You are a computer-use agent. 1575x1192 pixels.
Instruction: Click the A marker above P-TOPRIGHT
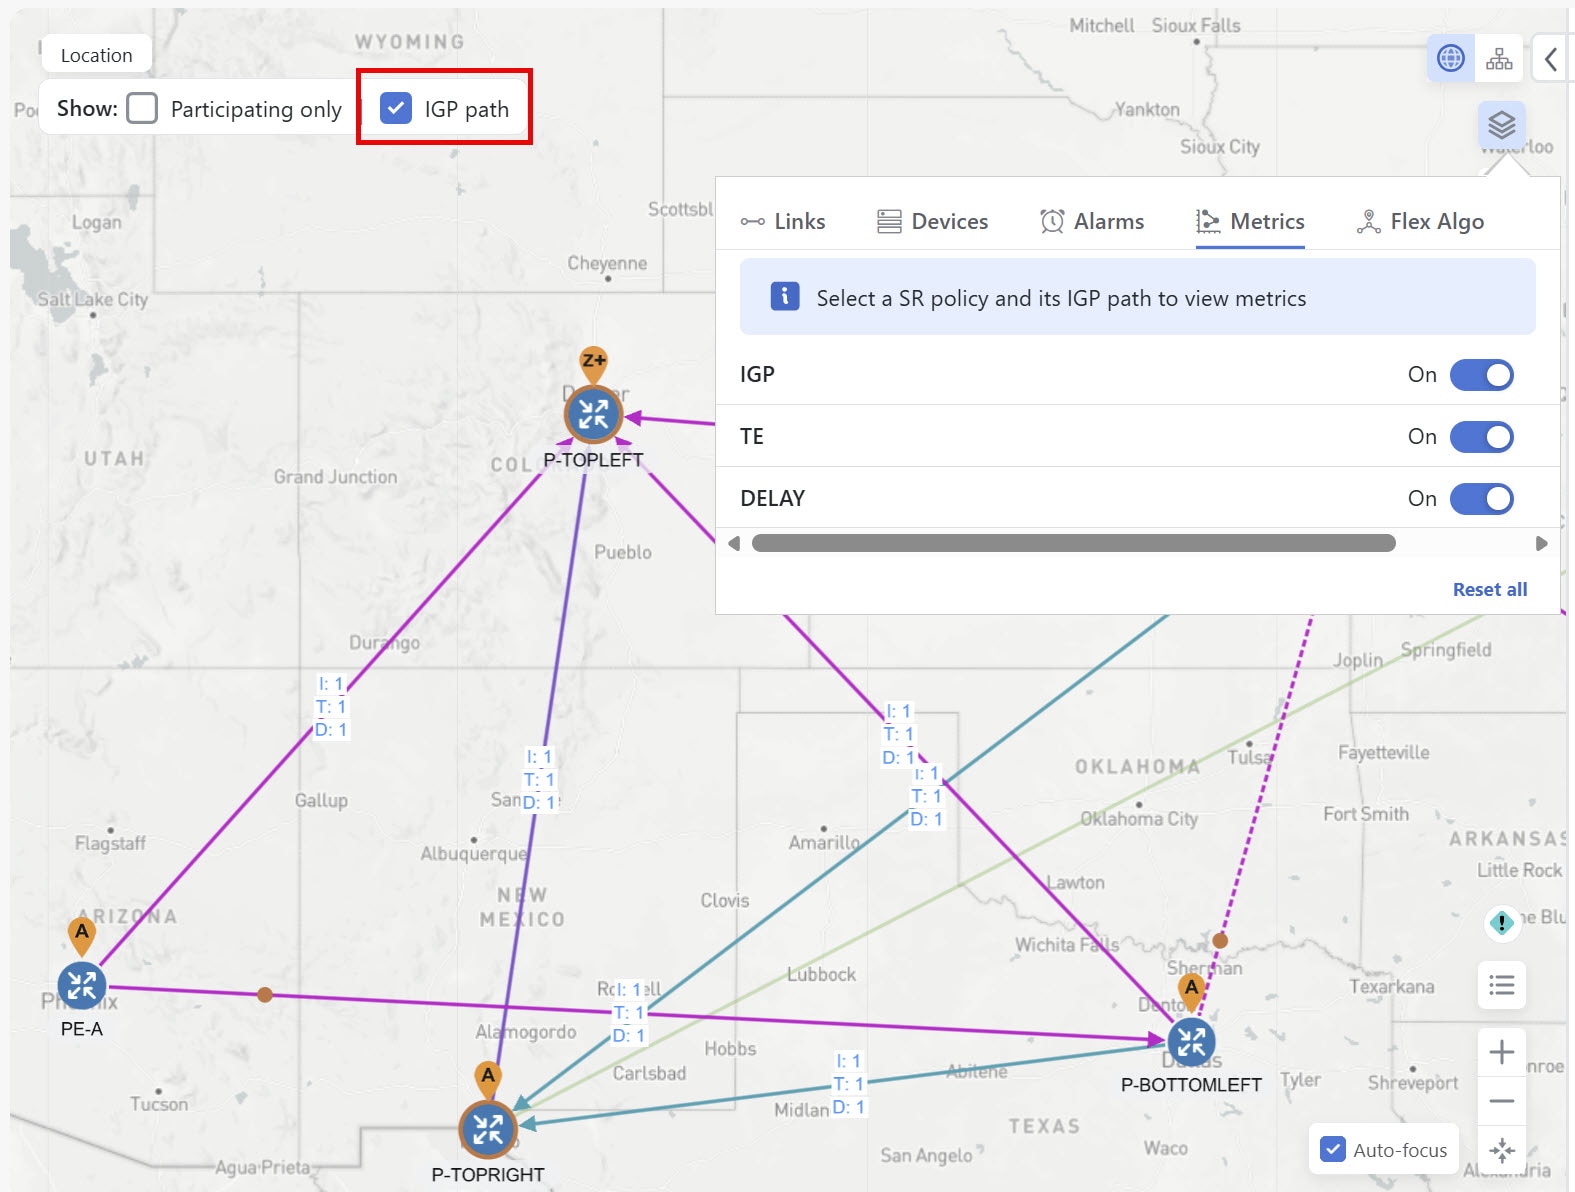pyautogui.click(x=488, y=1079)
